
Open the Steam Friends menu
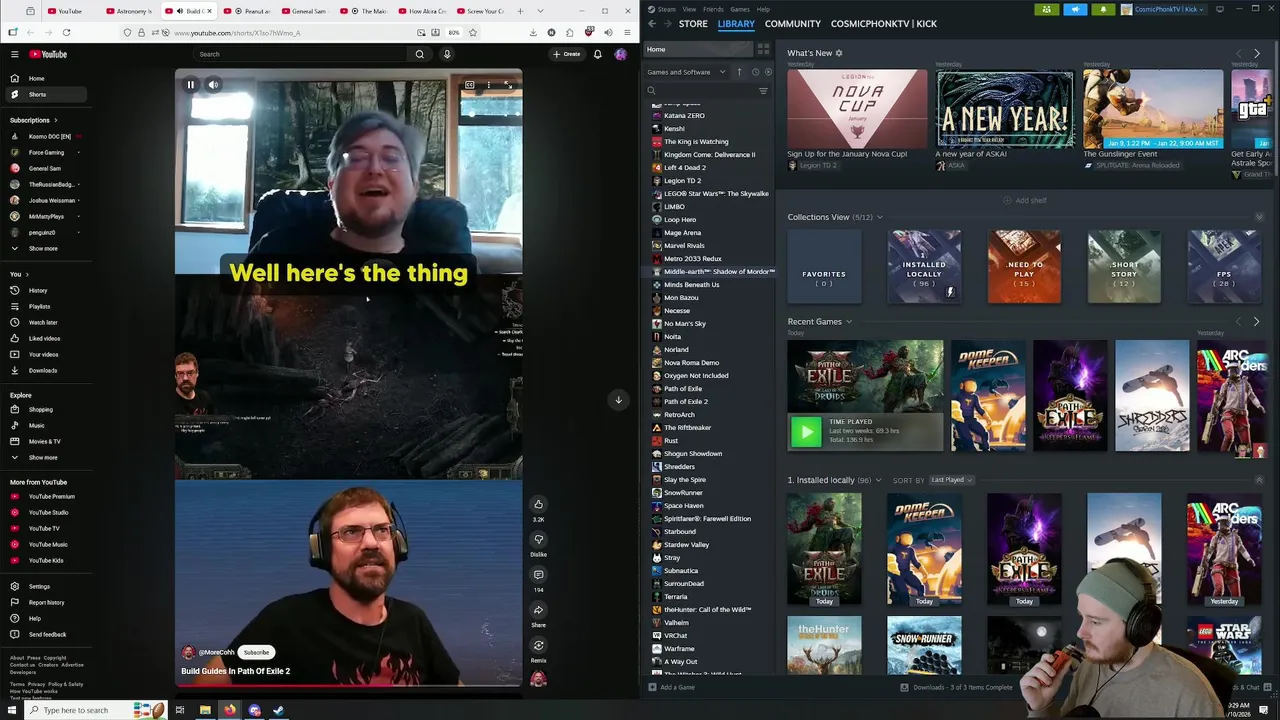click(713, 9)
